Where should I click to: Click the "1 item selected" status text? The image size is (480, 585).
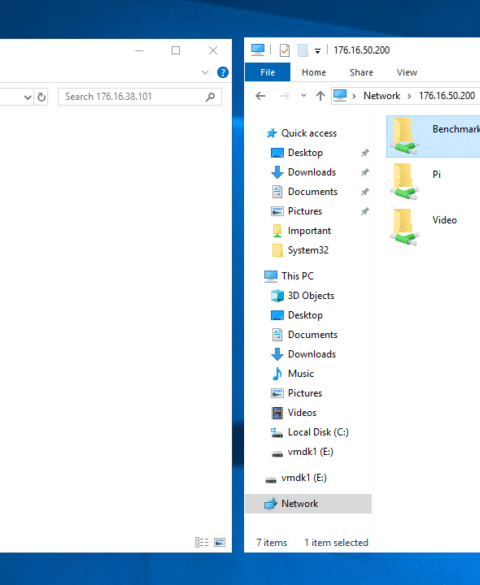(336, 542)
